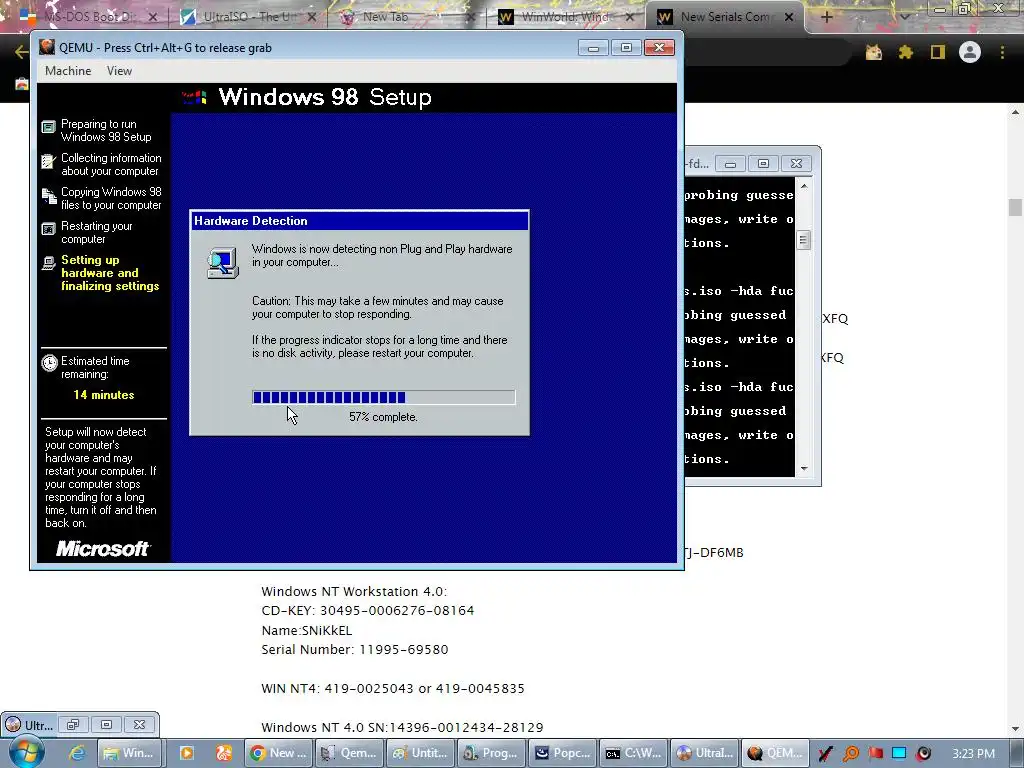The width and height of the screenshot is (1024, 768).
Task: Click the Hardware Detection progress bar
Action: (384, 397)
